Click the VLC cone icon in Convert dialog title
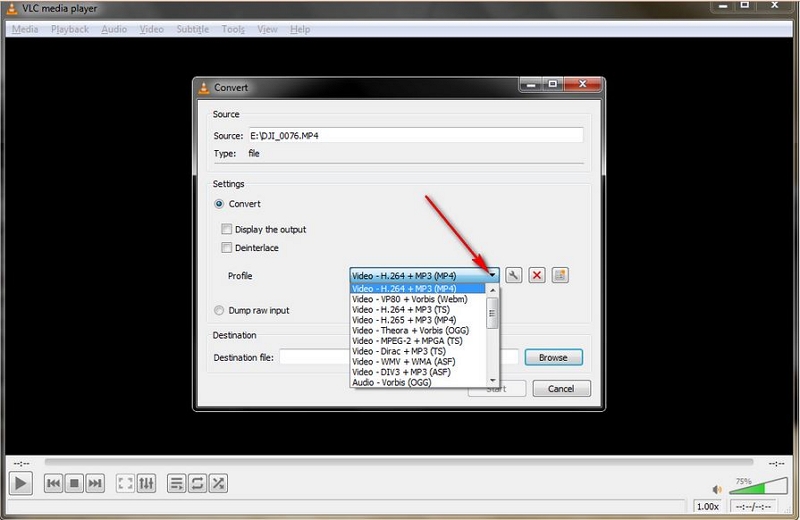This screenshot has width=800, height=520. point(204,88)
